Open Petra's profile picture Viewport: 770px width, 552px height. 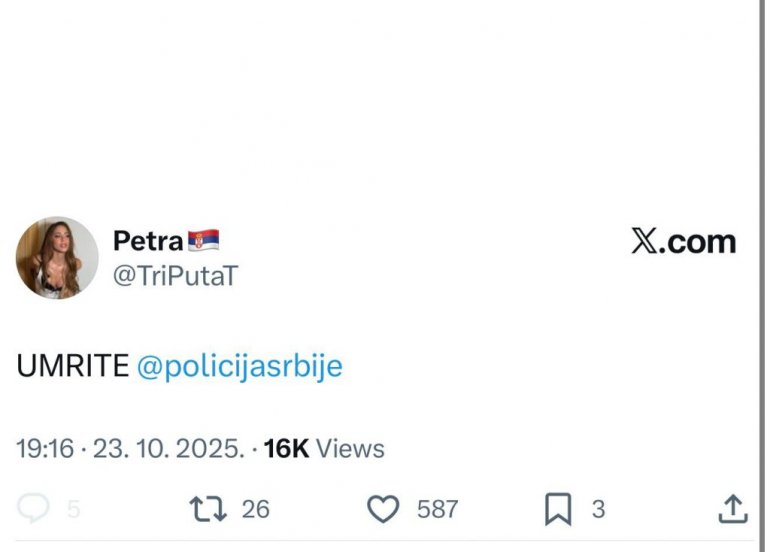[57, 258]
